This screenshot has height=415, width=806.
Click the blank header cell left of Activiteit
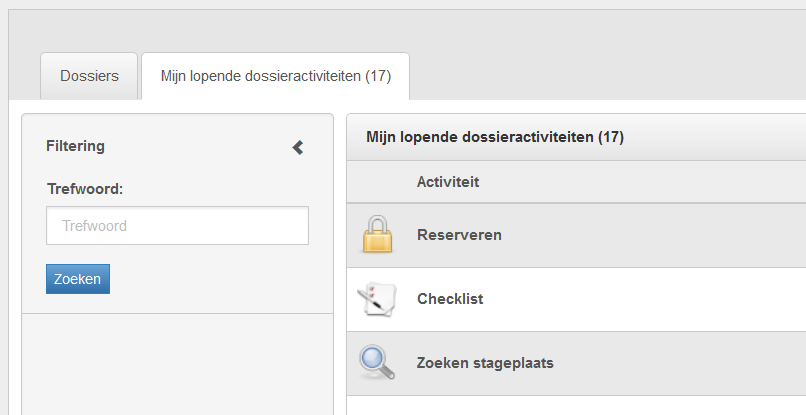coord(377,182)
